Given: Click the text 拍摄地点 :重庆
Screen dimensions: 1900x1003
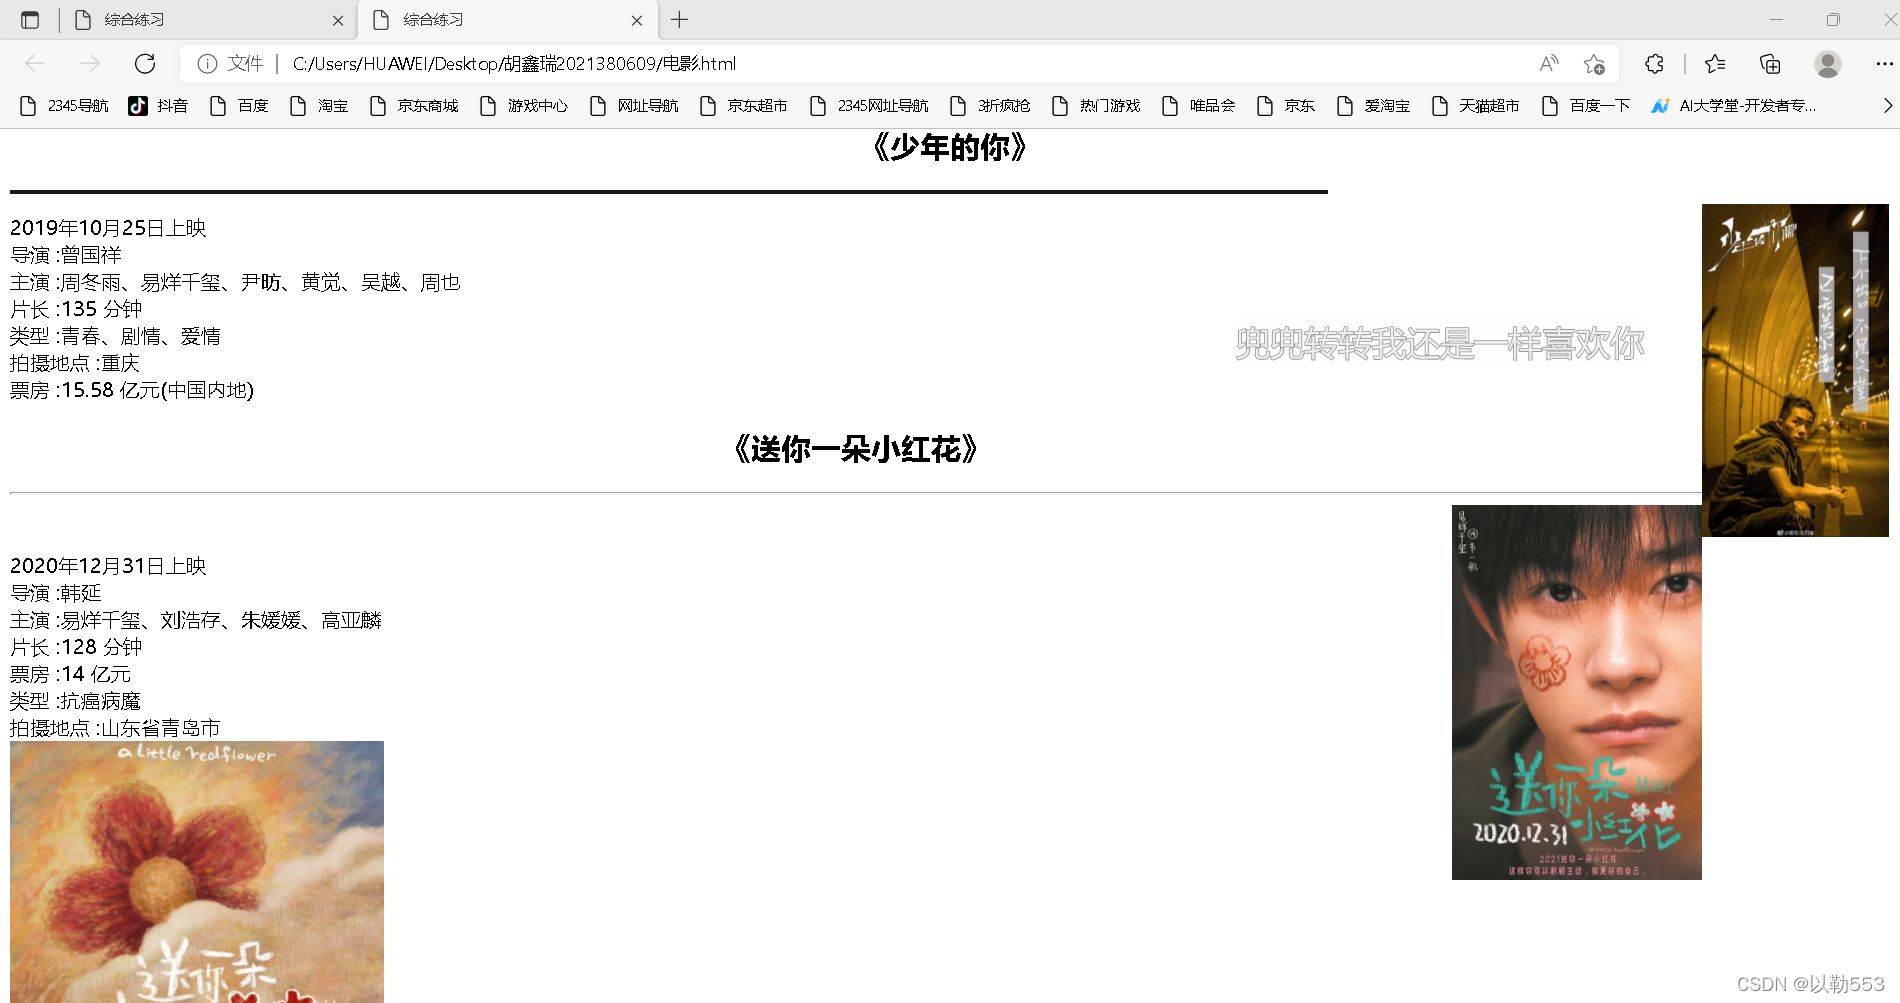Looking at the screenshot, I should point(75,363).
